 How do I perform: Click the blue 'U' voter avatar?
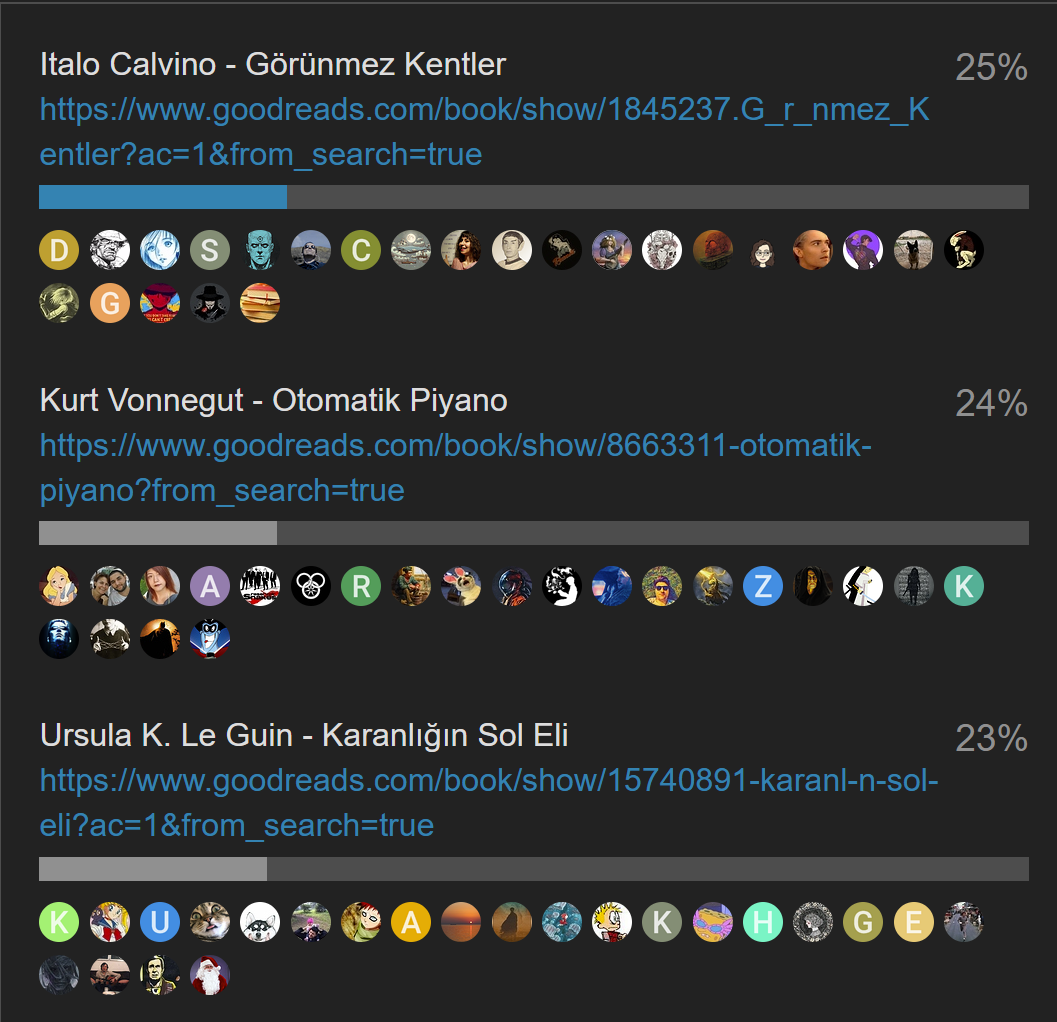coord(160,922)
